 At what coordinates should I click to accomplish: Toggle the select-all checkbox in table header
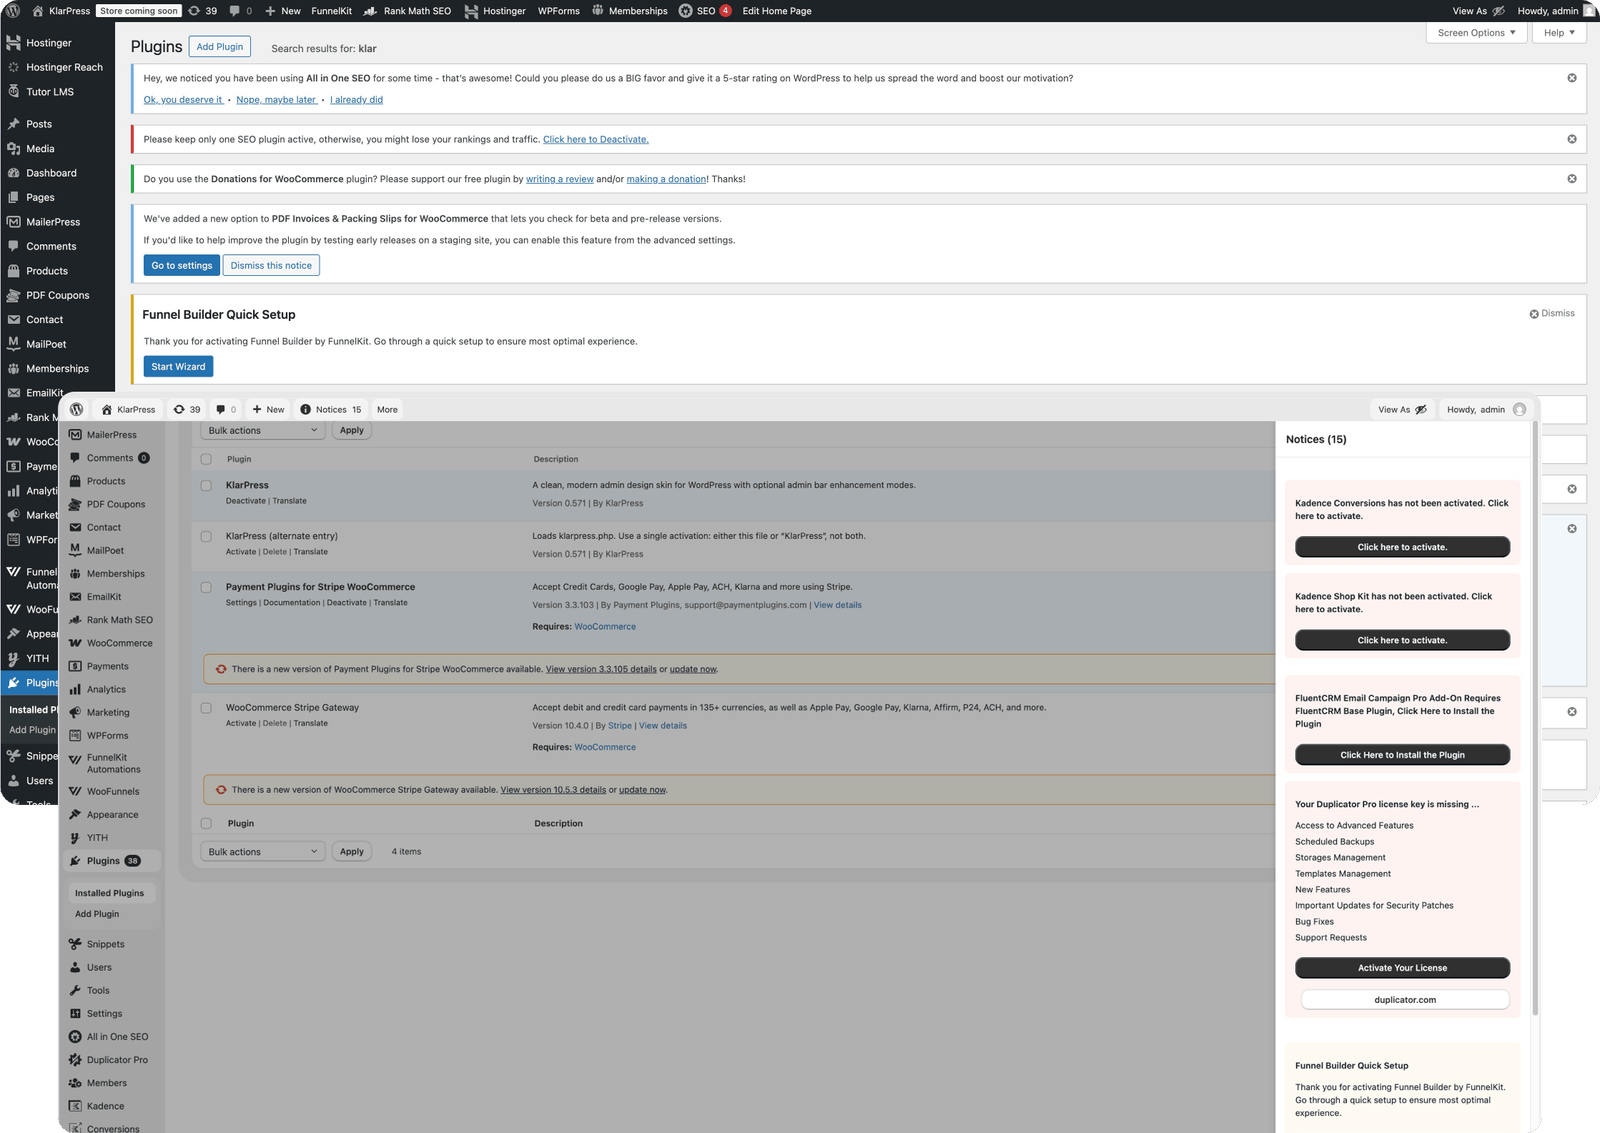tap(206, 459)
